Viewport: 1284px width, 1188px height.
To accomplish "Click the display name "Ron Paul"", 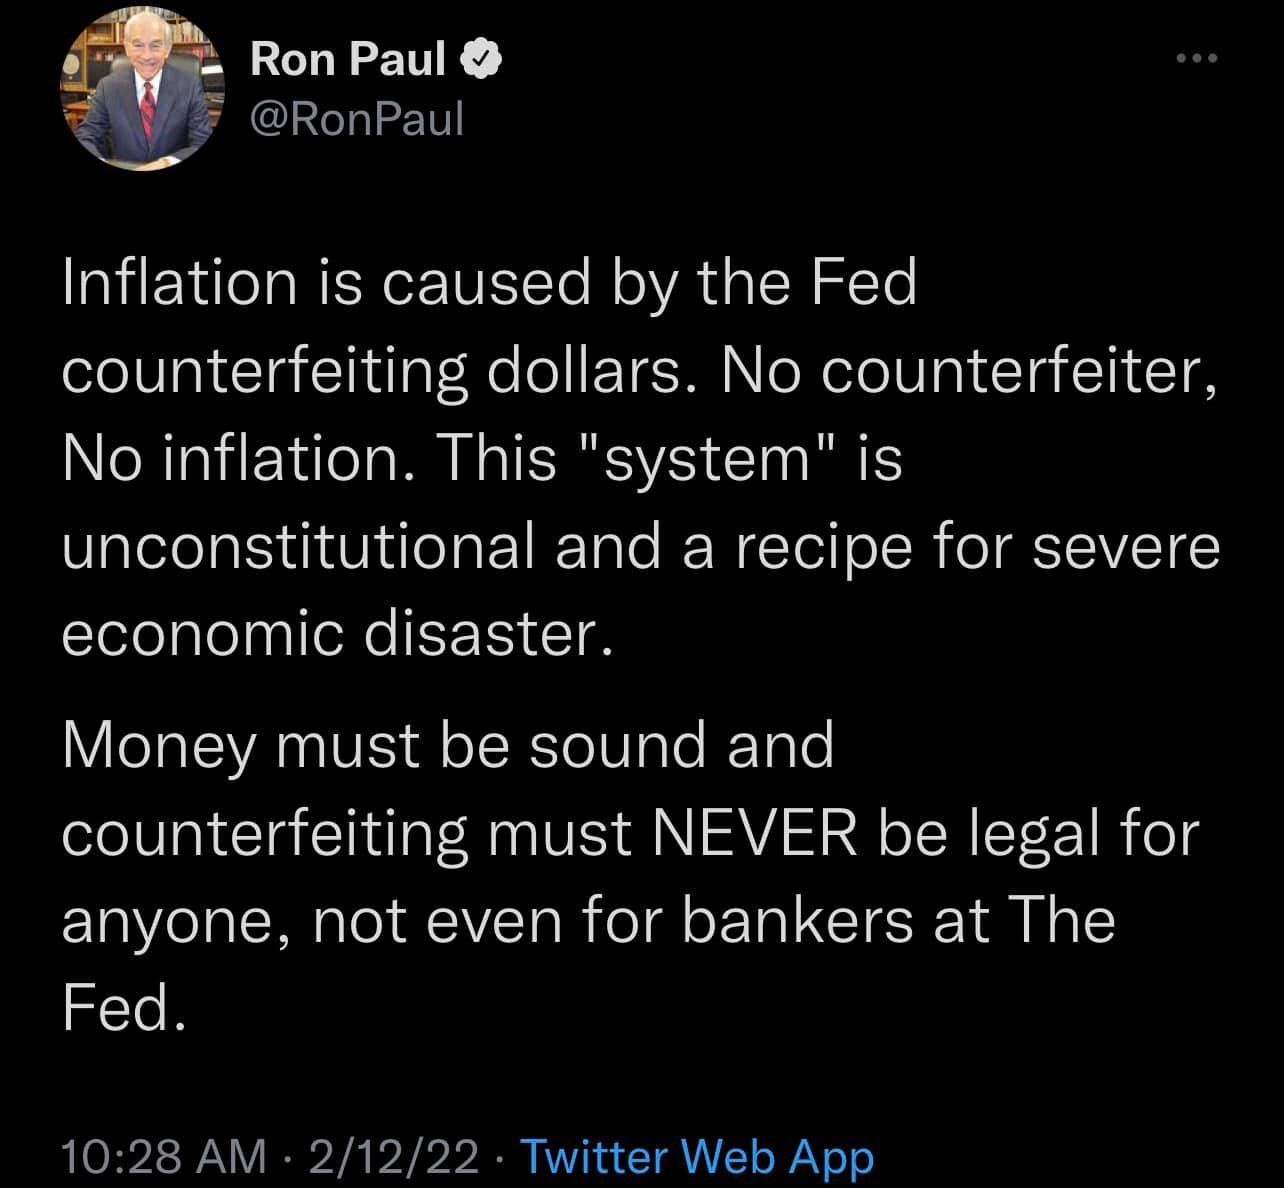I will [348, 60].
